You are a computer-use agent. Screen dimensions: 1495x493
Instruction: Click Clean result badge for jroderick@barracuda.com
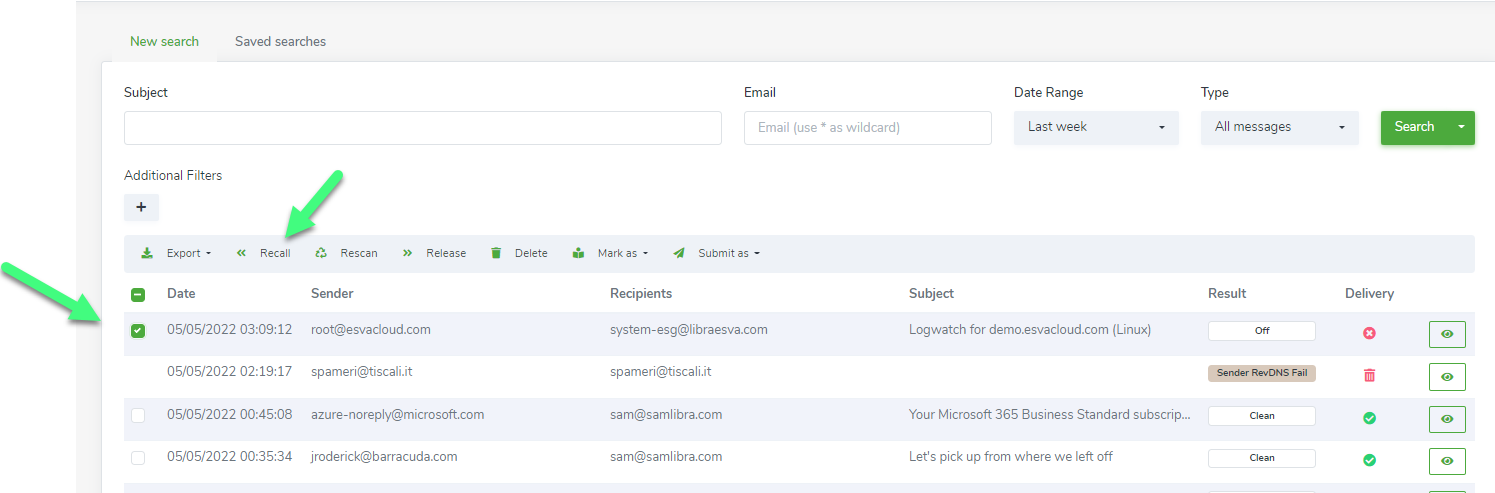1262,458
